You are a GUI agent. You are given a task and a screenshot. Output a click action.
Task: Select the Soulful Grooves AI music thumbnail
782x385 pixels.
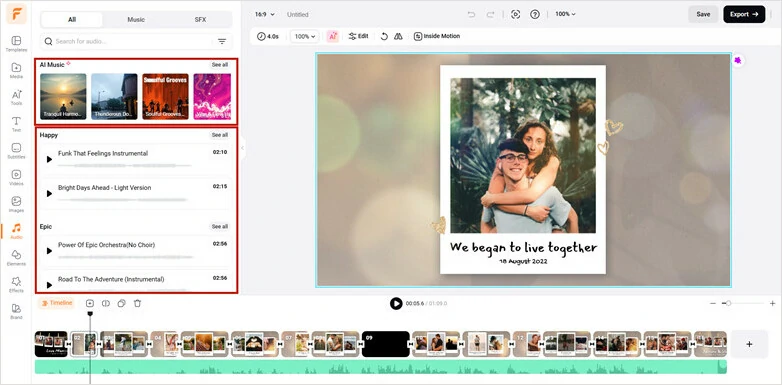point(166,97)
